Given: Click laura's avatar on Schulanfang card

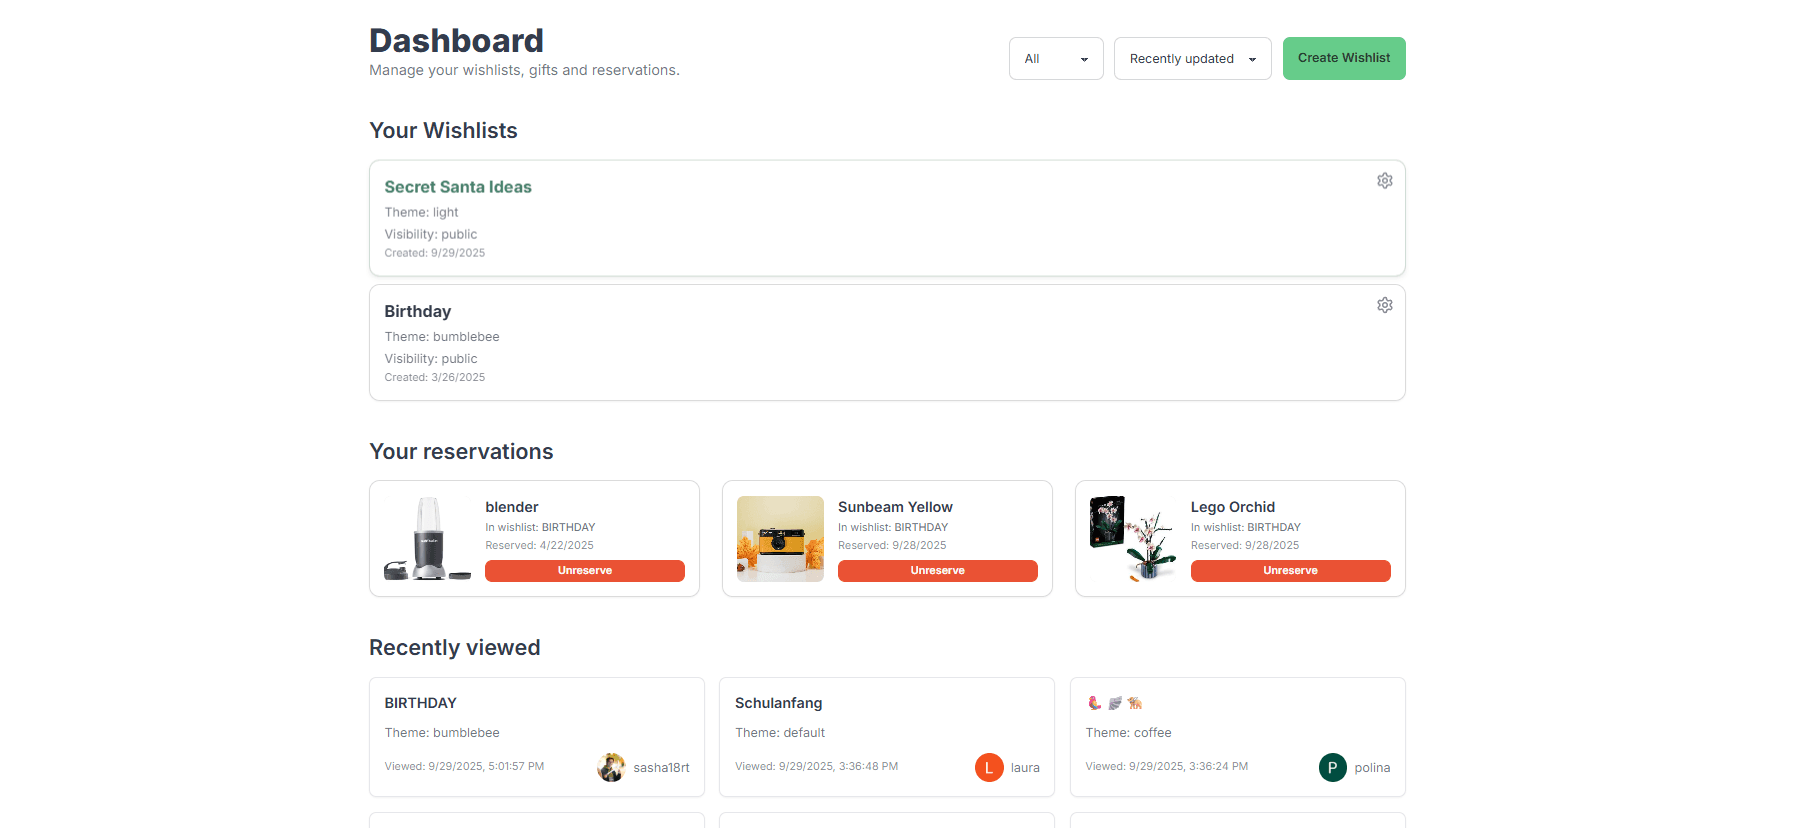Looking at the screenshot, I should (x=989, y=767).
